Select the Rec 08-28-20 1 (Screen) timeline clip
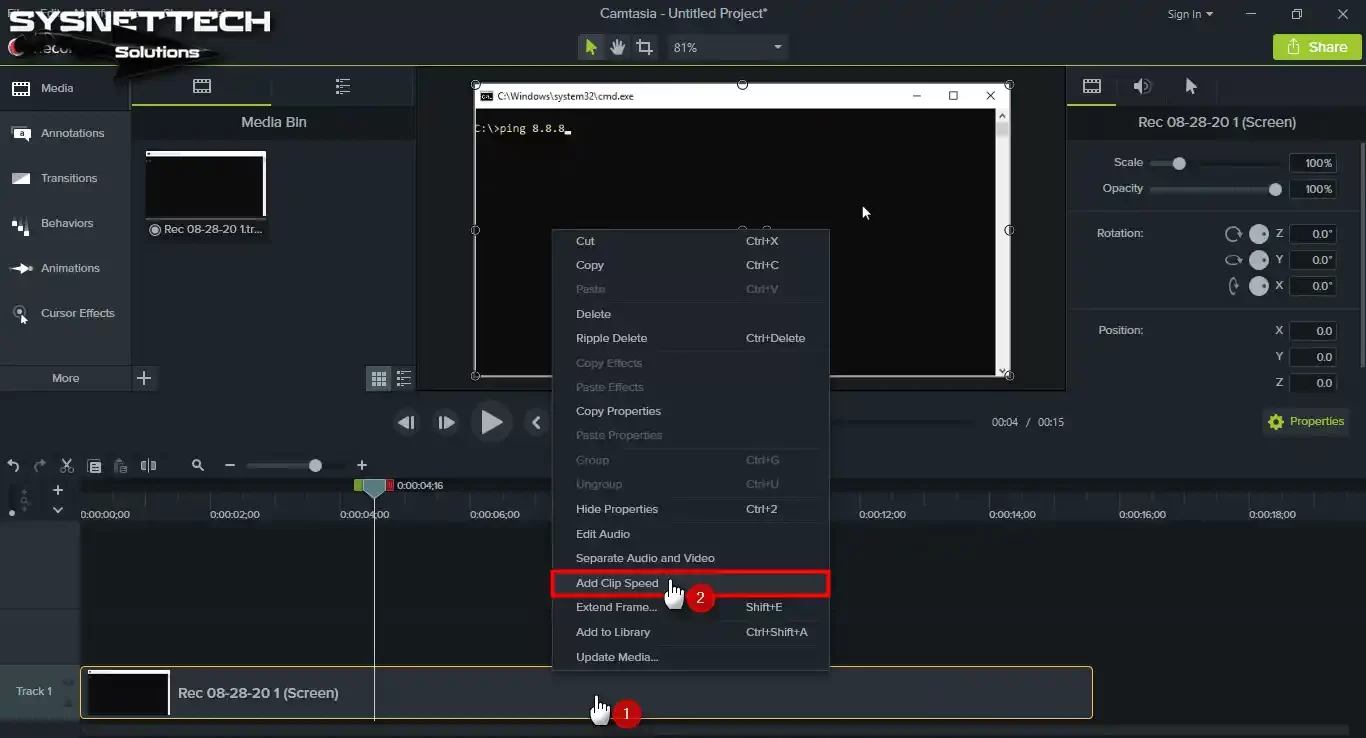 586,693
